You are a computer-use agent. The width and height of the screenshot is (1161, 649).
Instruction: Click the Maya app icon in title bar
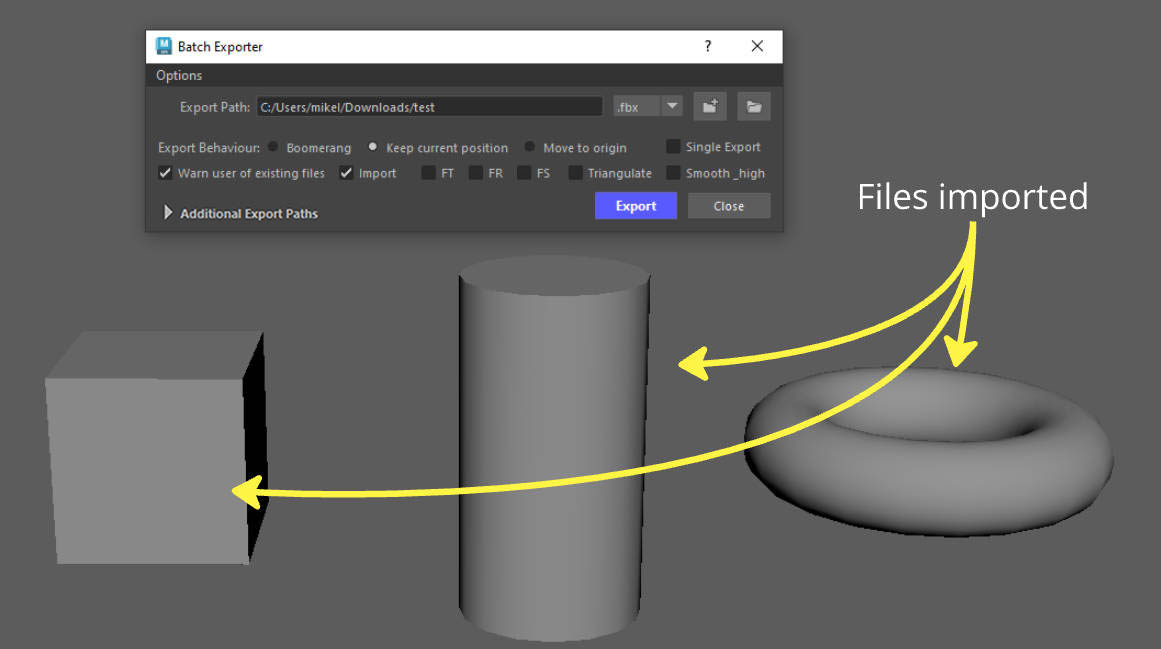164,46
